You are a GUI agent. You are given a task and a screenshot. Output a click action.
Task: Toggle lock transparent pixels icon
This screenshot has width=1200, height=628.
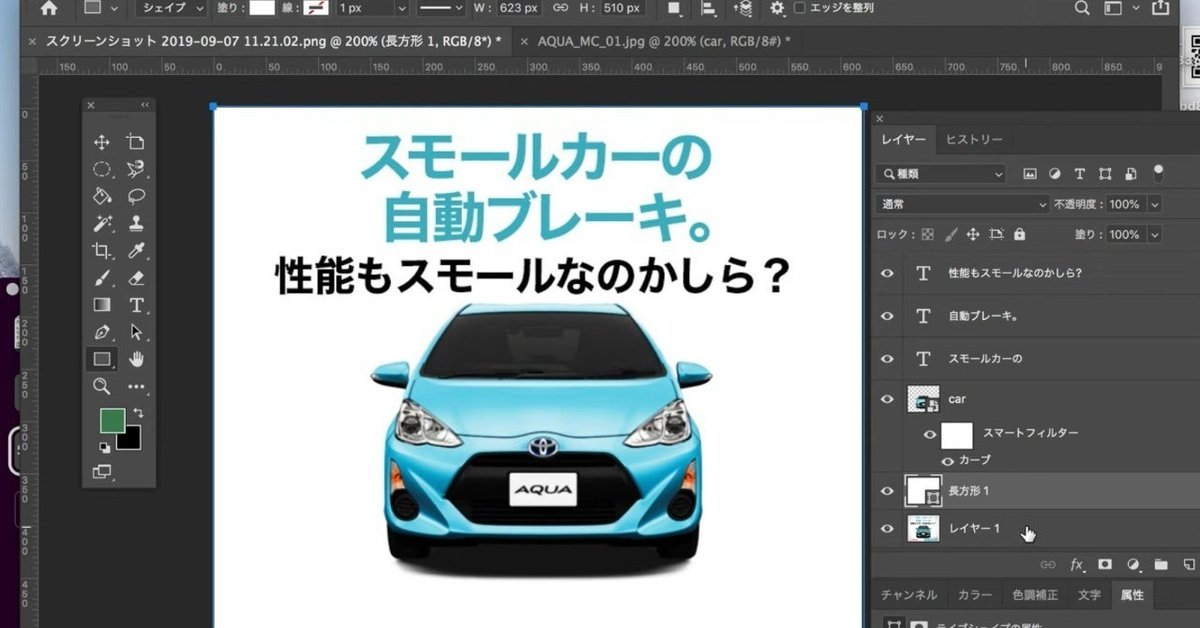click(927, 234)
